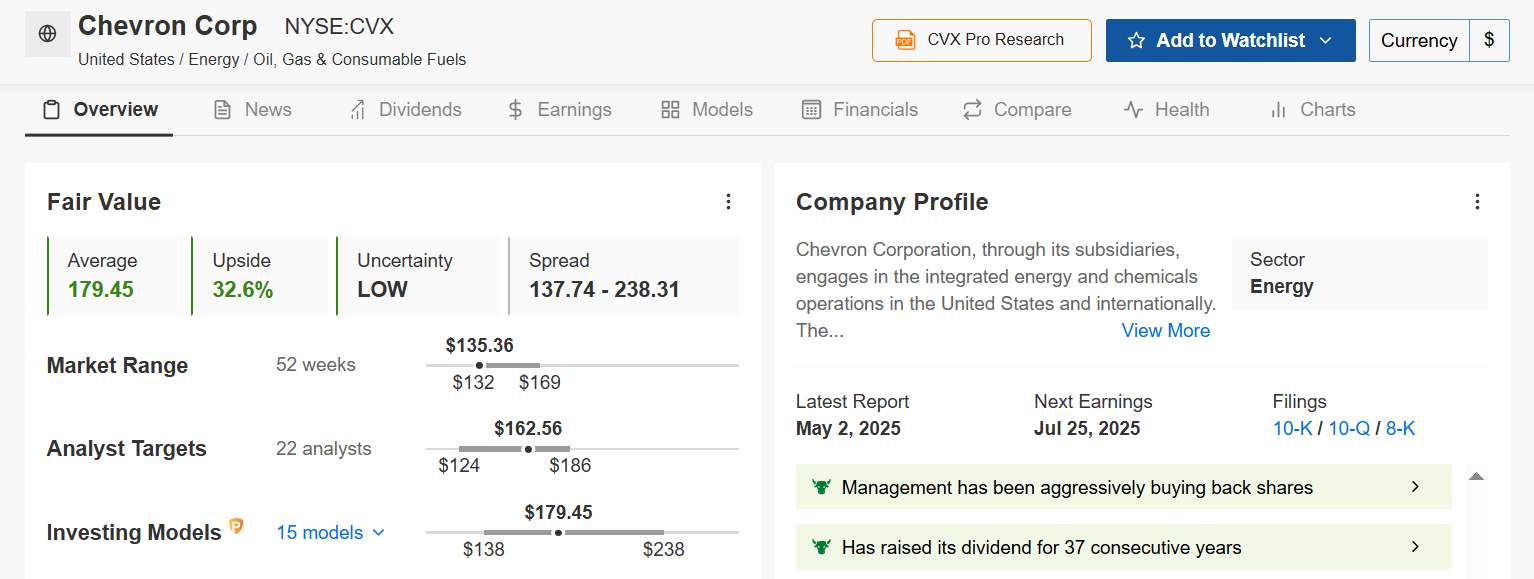Screen dimensions: 1534x579
Task: Open the Currency selector
Action: pyautogui.click(x=1419, y=41)
